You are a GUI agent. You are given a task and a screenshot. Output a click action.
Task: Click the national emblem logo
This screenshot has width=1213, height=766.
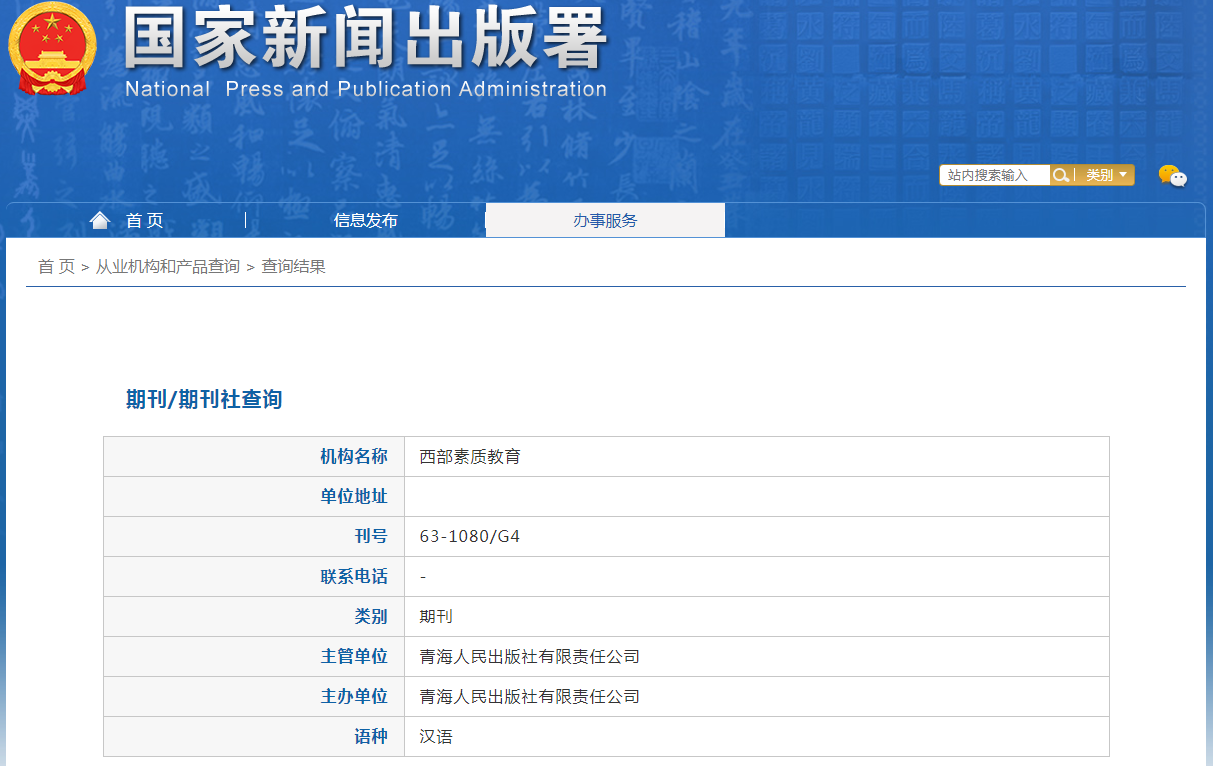52,50
